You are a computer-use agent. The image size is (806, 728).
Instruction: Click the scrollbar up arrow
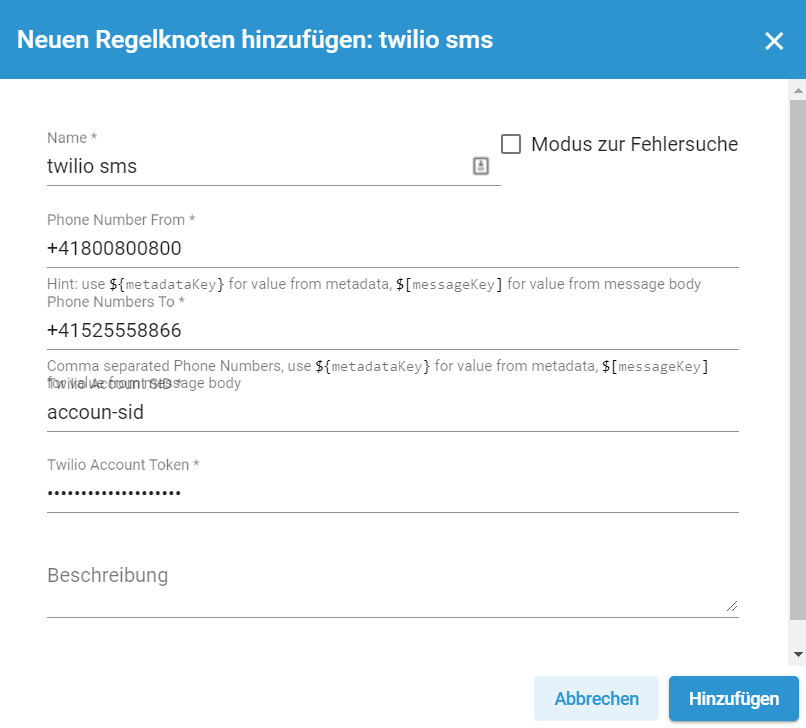(x=798, y=90)
